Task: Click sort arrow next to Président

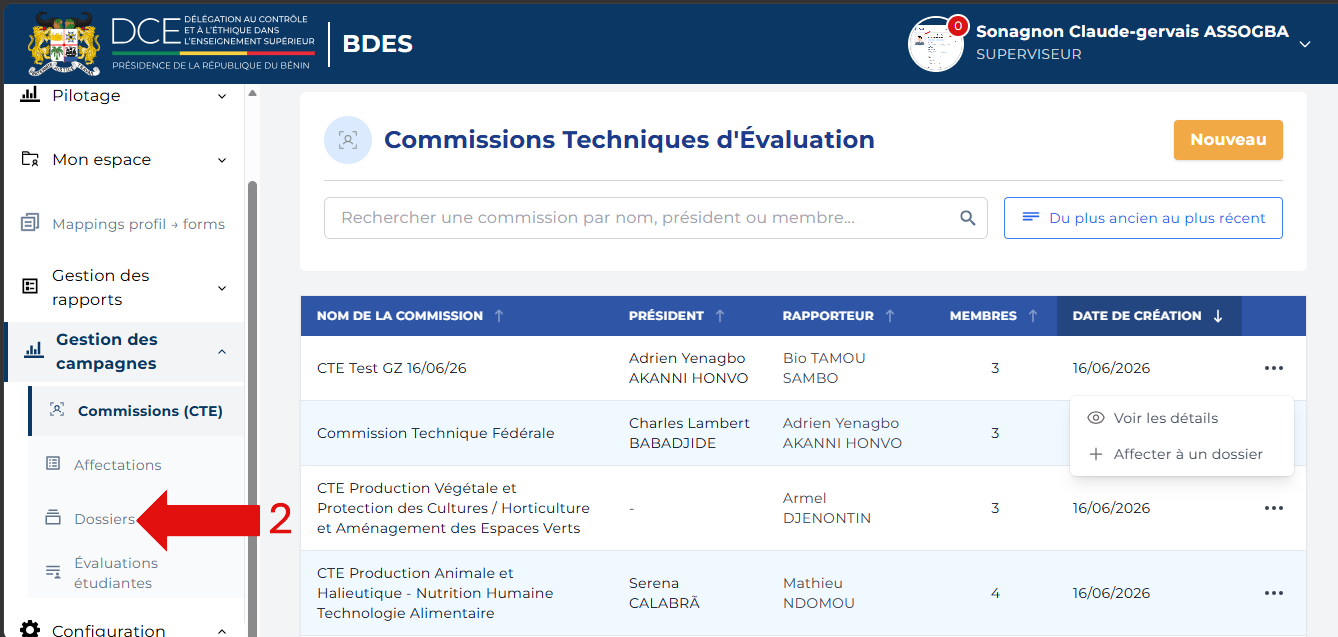Action: point(720,316)
